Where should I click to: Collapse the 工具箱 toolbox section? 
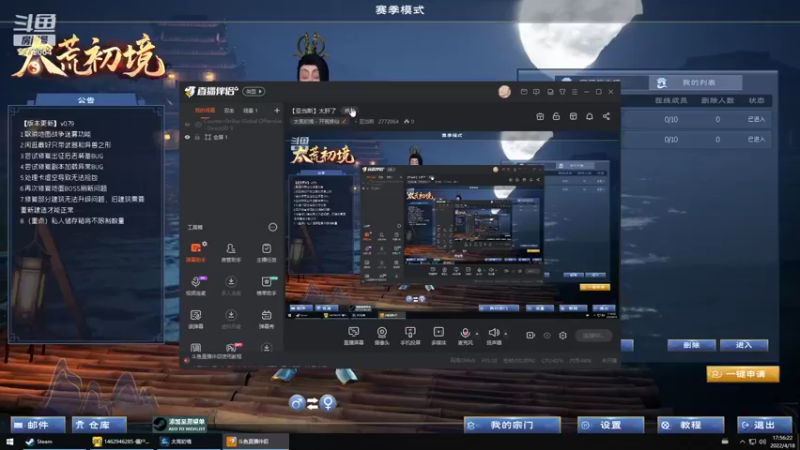[x=273, y=227]
